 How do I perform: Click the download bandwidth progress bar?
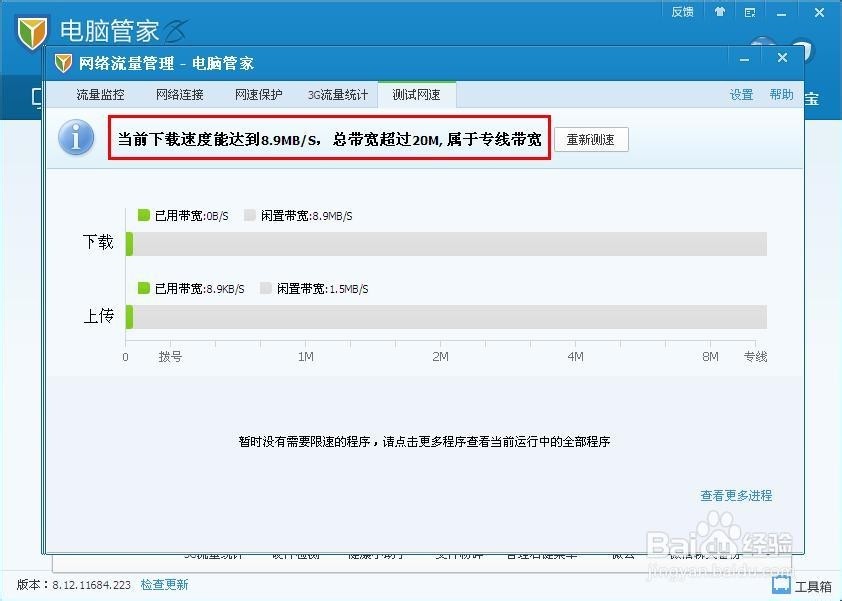450,242
